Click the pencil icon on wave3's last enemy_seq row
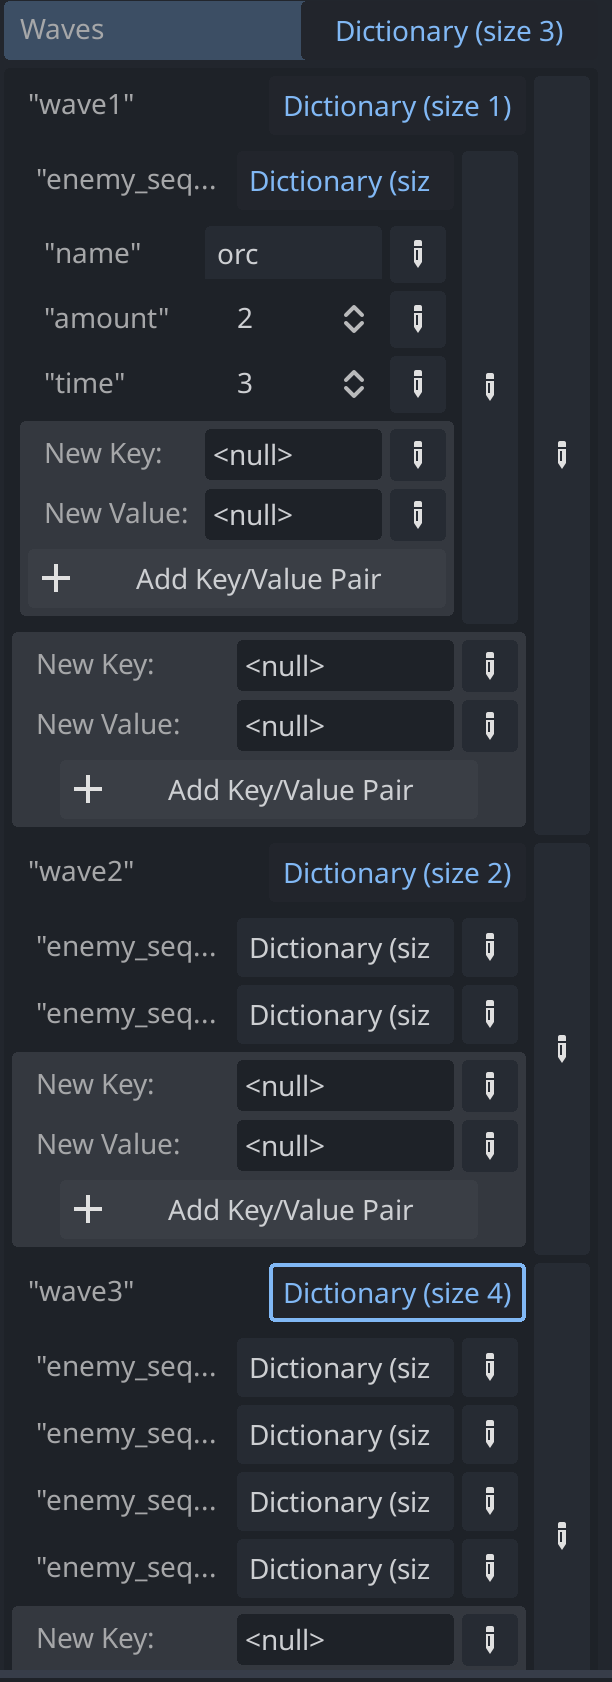Viewport: 612px width, 1682px height. 489,1568
